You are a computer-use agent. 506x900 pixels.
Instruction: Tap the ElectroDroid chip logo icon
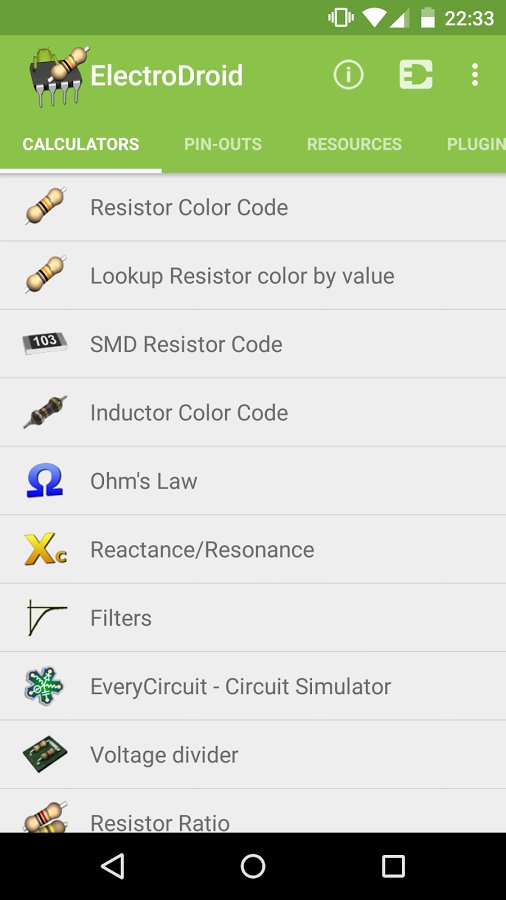tap(59, 76)
